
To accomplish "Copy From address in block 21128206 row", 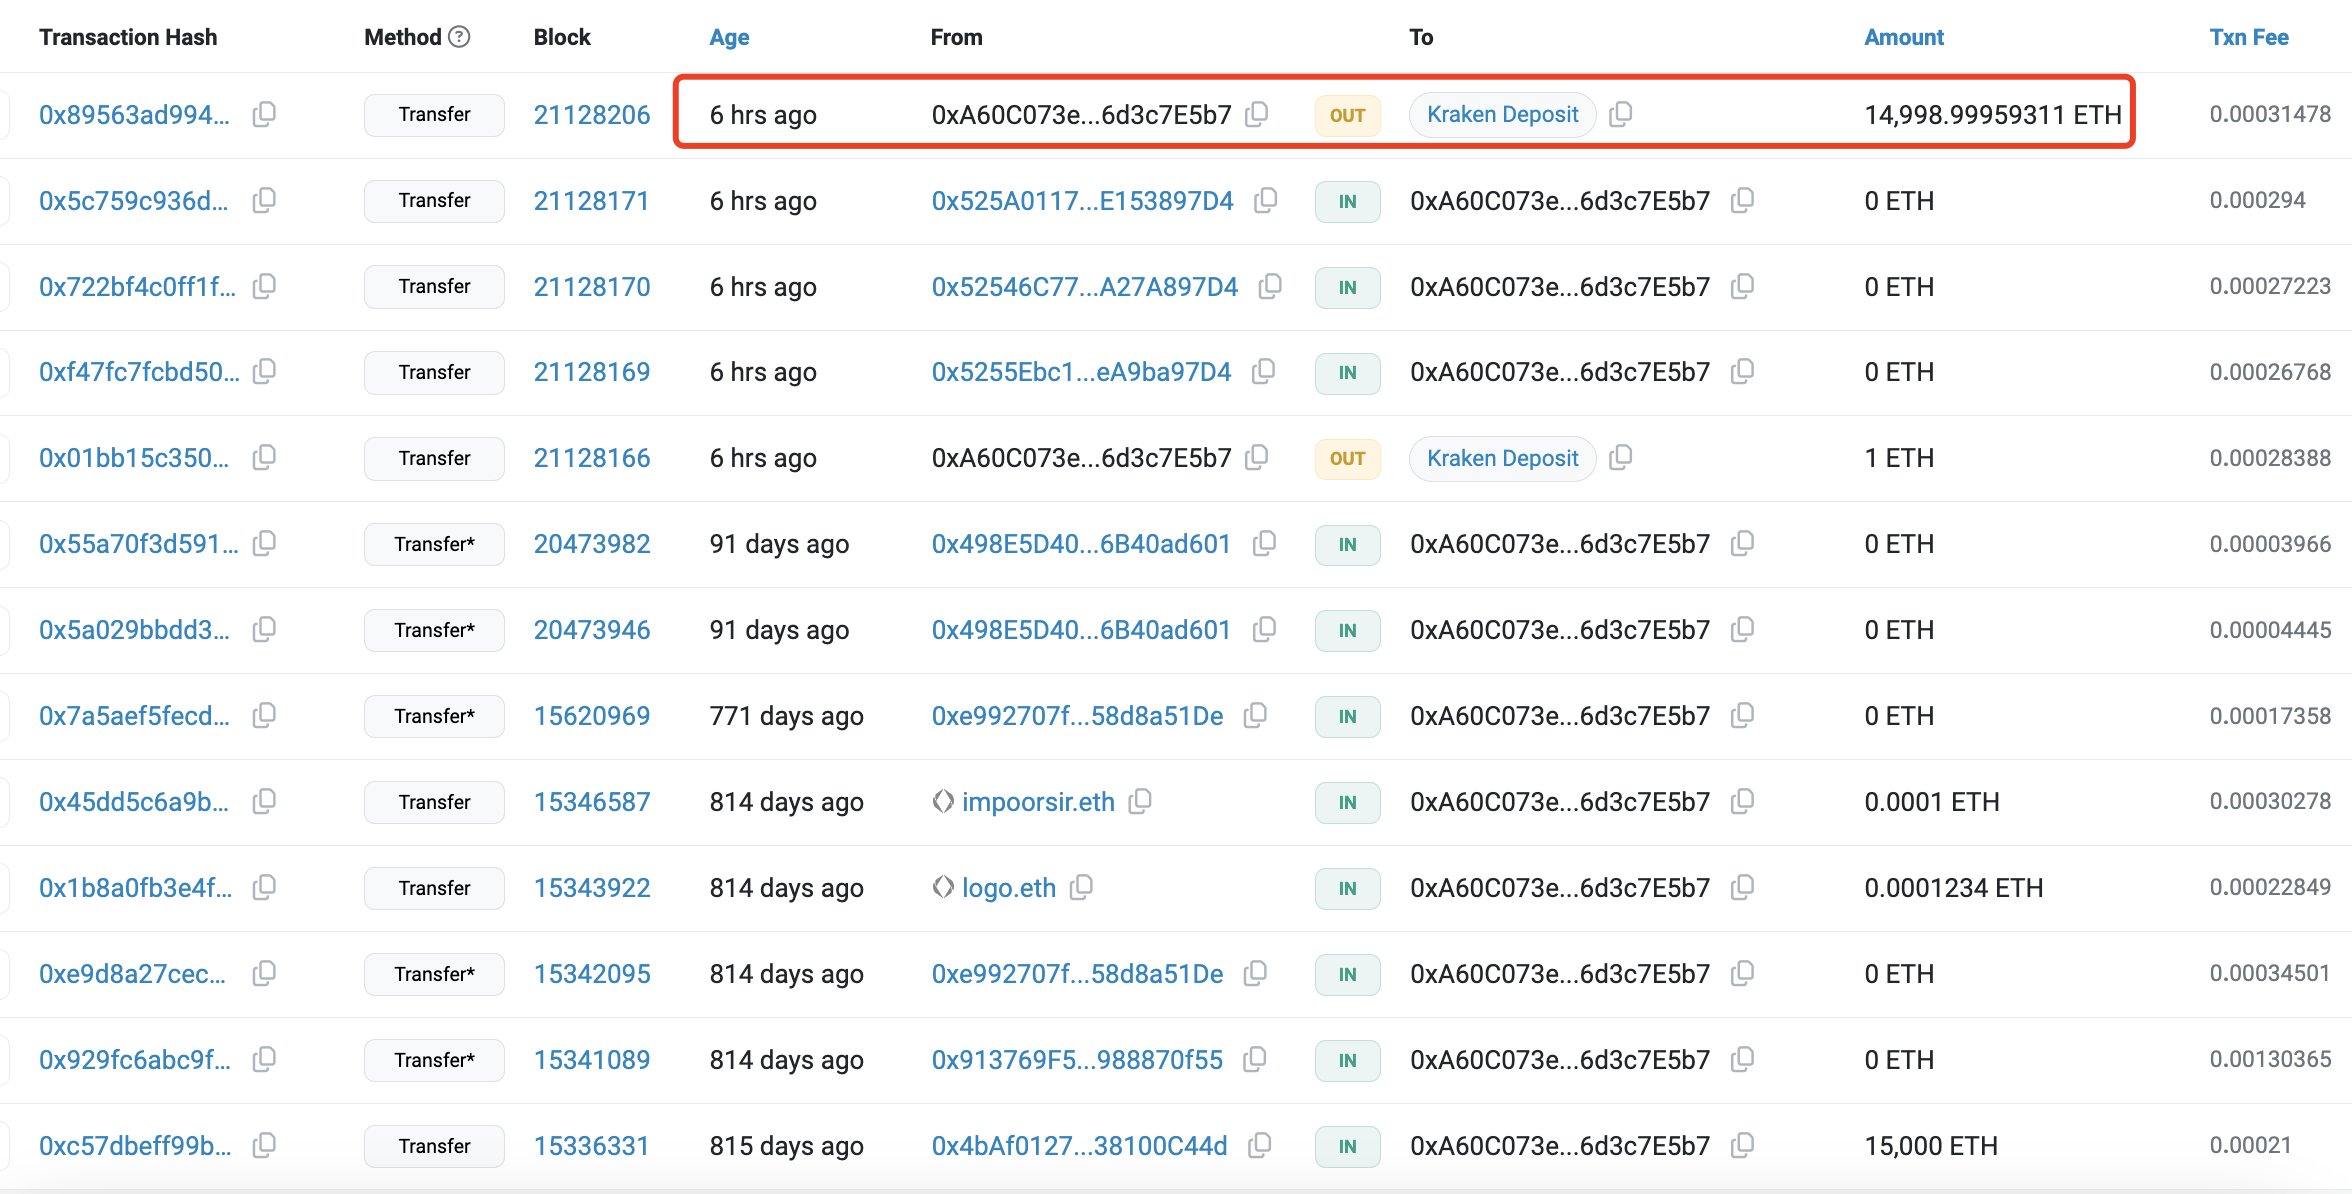I will [1257, 114].
